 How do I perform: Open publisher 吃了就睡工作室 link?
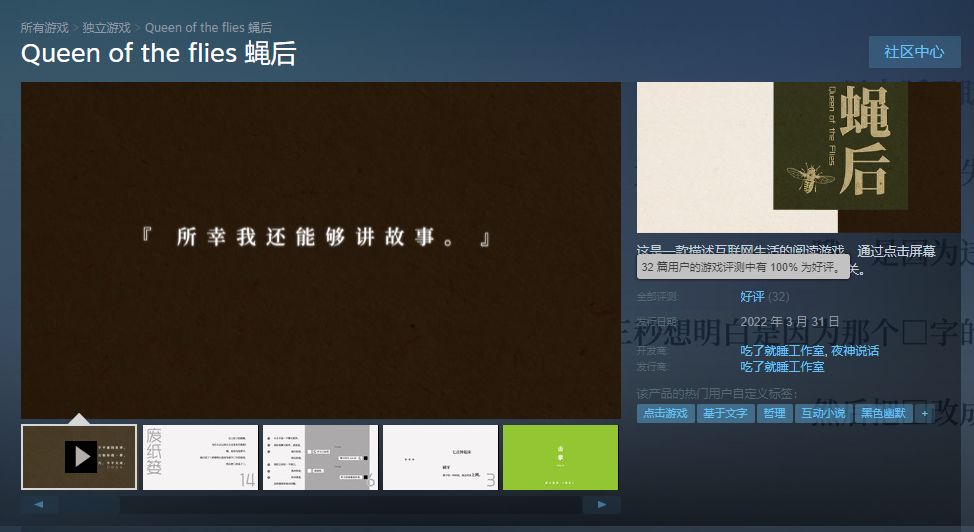coord(782,367)
